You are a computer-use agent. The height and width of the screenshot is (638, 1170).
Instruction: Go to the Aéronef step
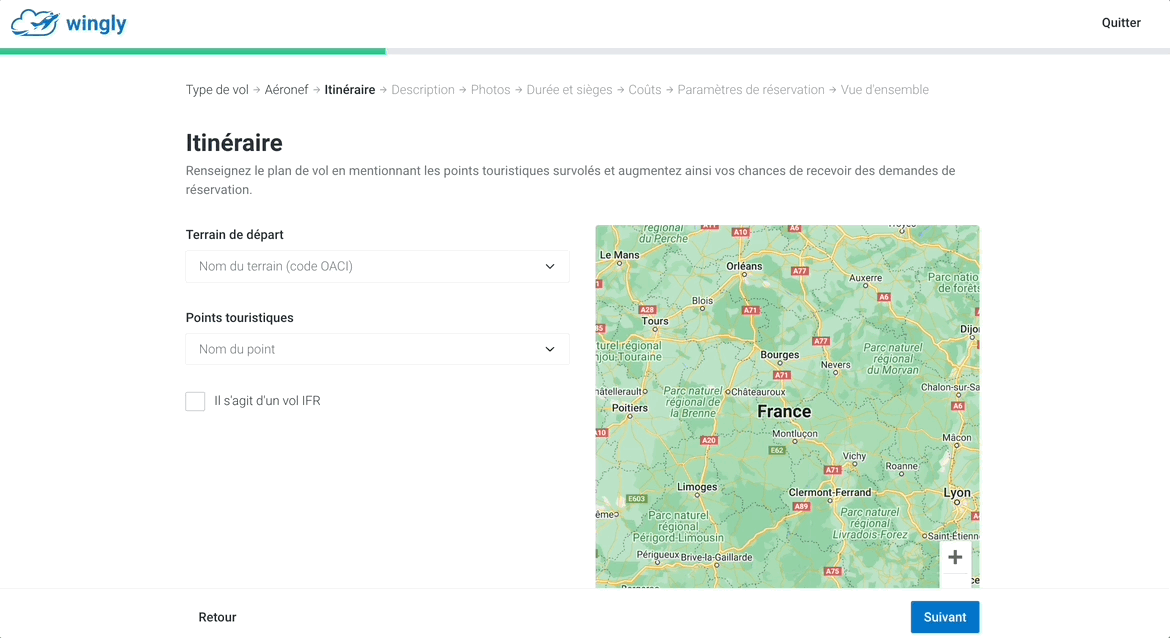click(x=287, y=90)
